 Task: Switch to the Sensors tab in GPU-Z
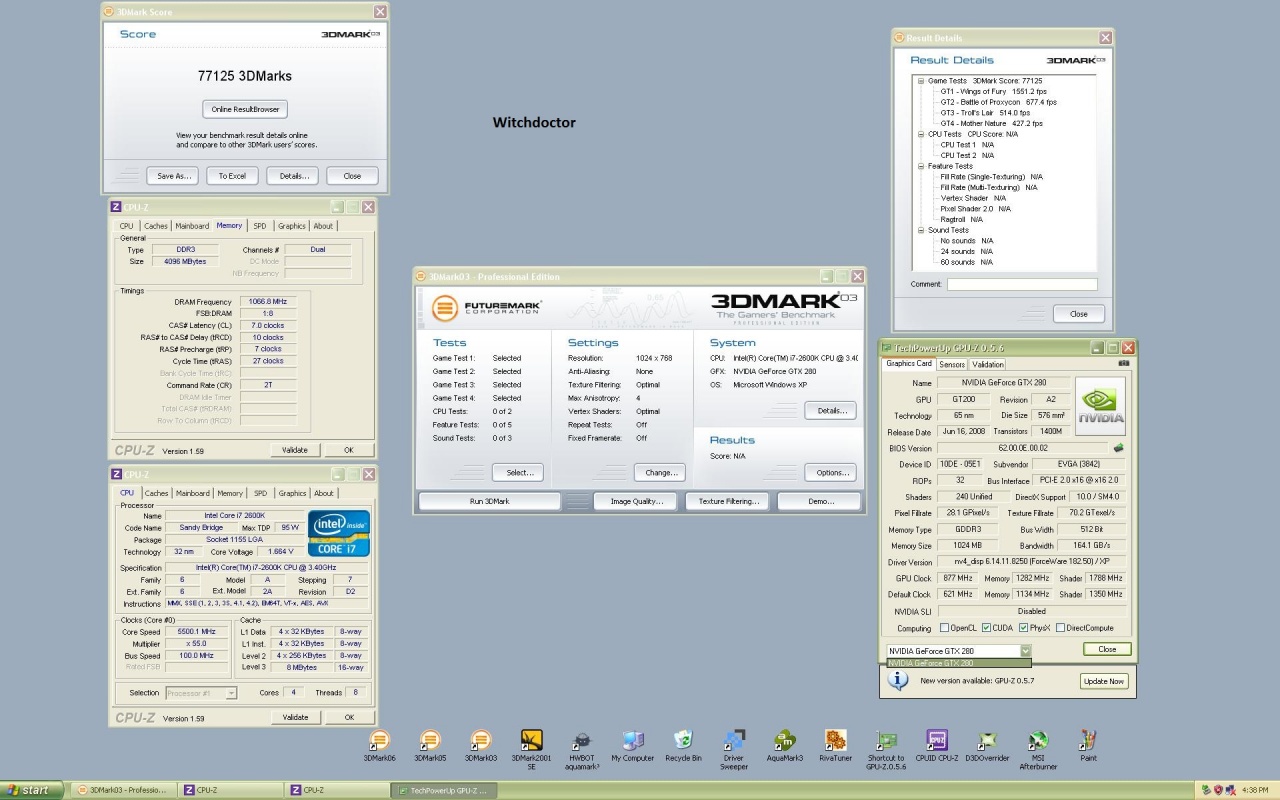click(951, 364)
